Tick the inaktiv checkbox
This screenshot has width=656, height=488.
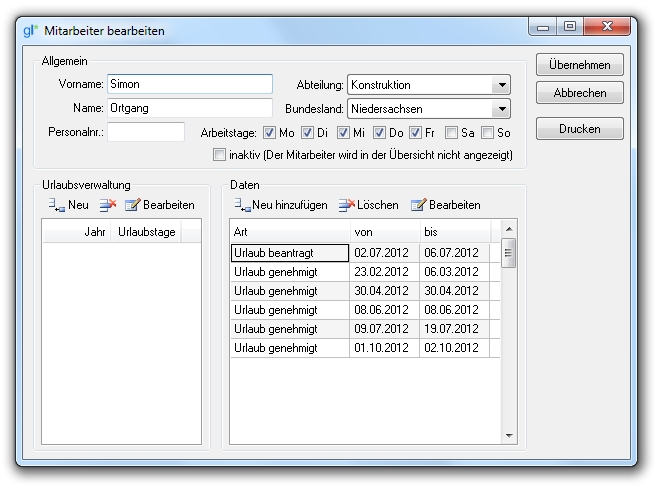[x=220, y=155]
